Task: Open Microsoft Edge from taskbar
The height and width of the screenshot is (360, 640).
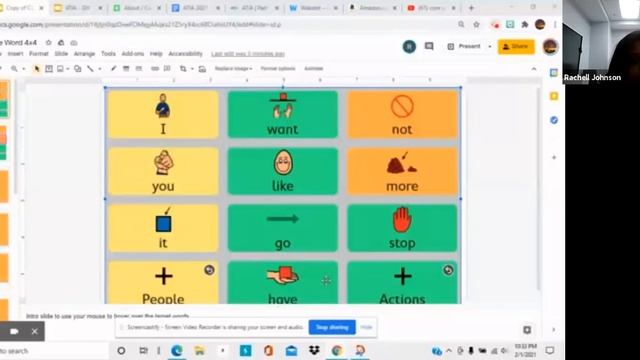Action: click(x=177, y=351)
